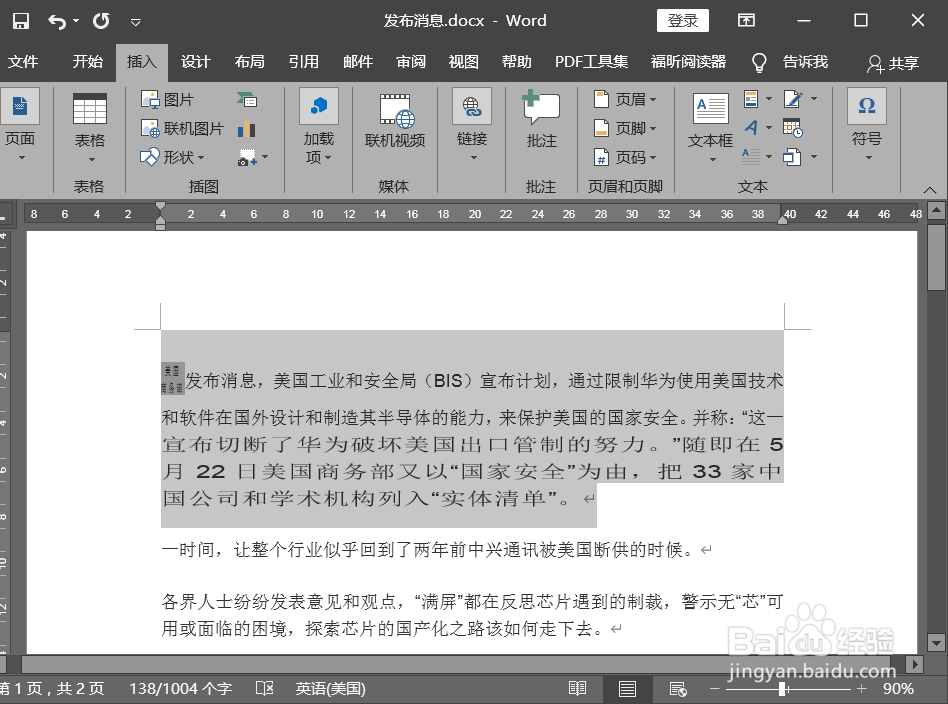Open the Signature Line icon
948x704 pixels.
pyautogui.click(x=793, y=99)
